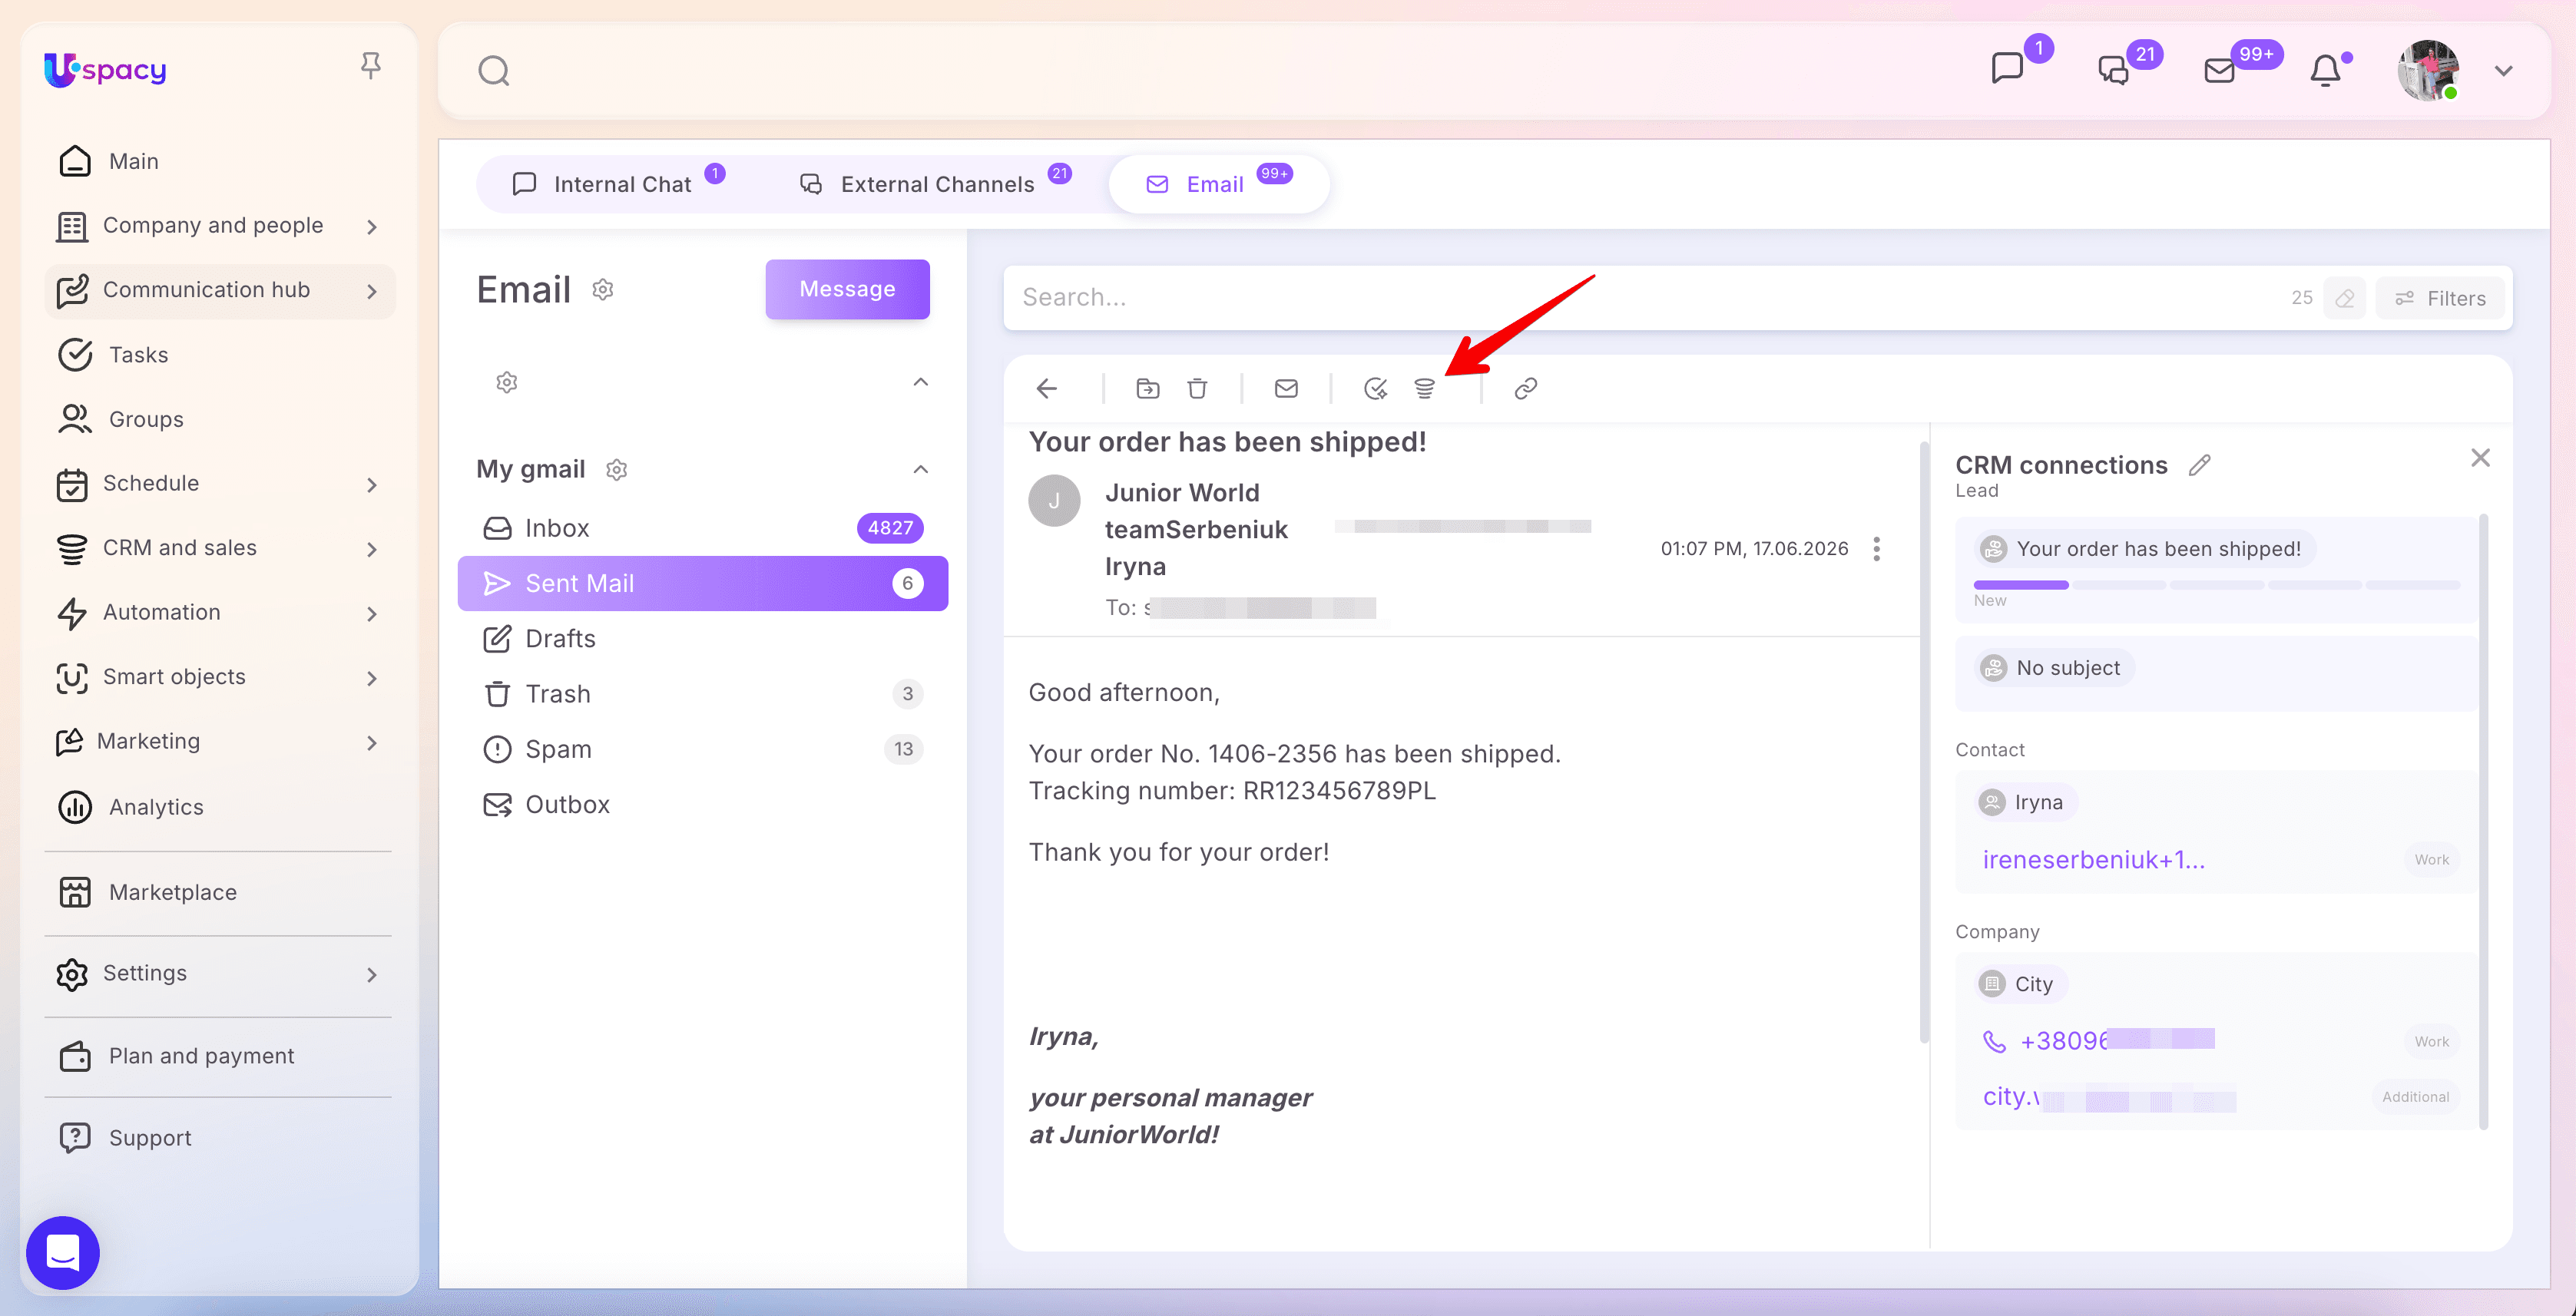
Task: Click the user profile avatar
Action: 2428,71
